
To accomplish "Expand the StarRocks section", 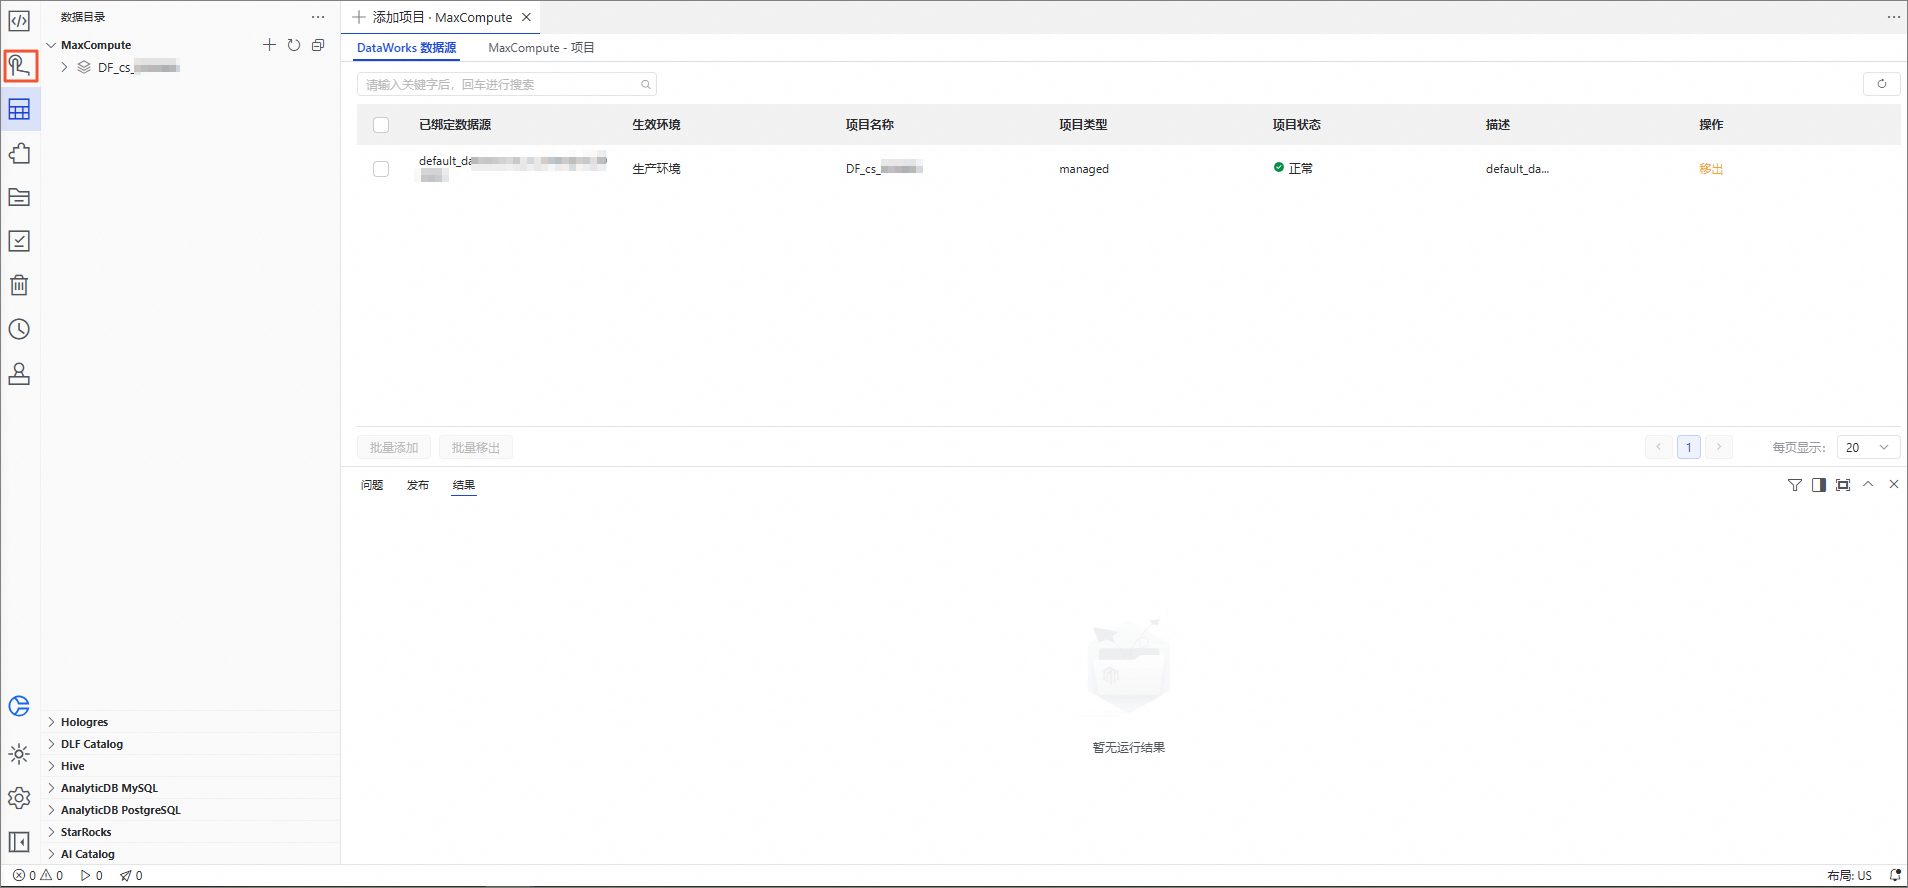I will pos(51,832).
